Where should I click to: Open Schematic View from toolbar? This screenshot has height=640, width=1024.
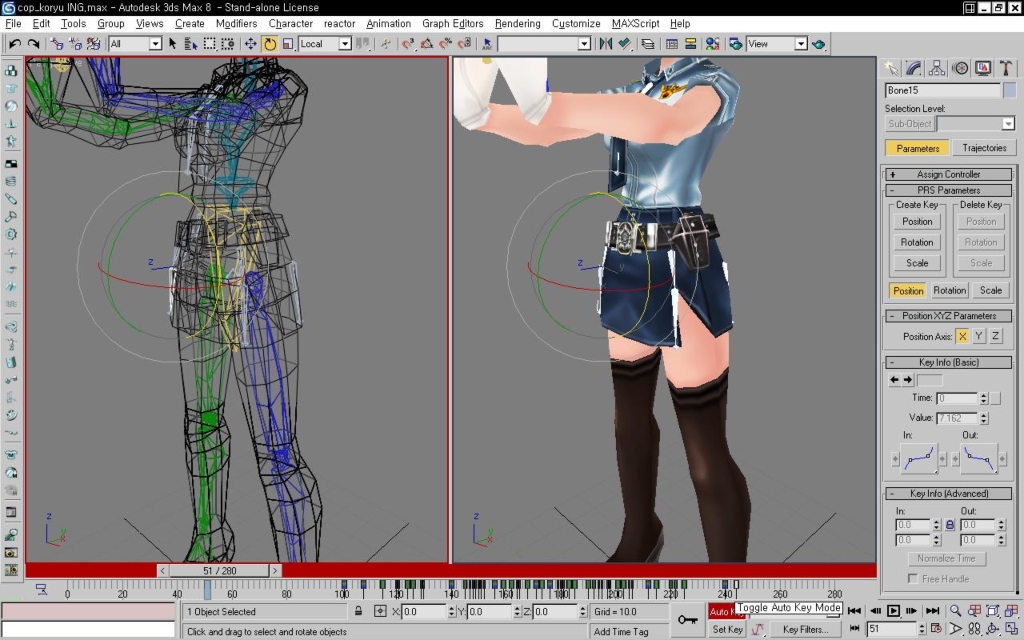coord(690,44)
